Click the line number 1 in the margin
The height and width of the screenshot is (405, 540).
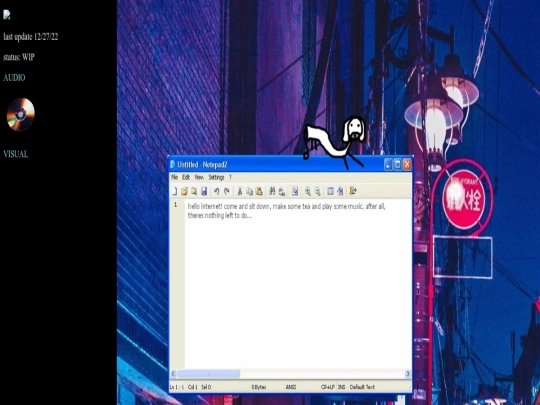pos(175,205)
